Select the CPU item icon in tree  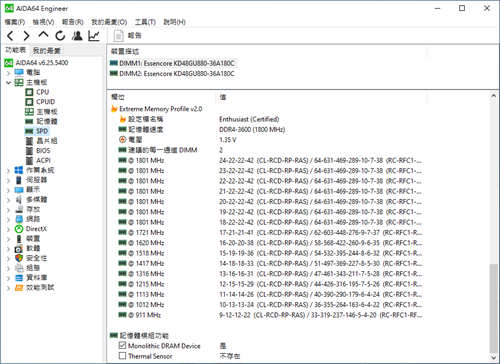29,92
